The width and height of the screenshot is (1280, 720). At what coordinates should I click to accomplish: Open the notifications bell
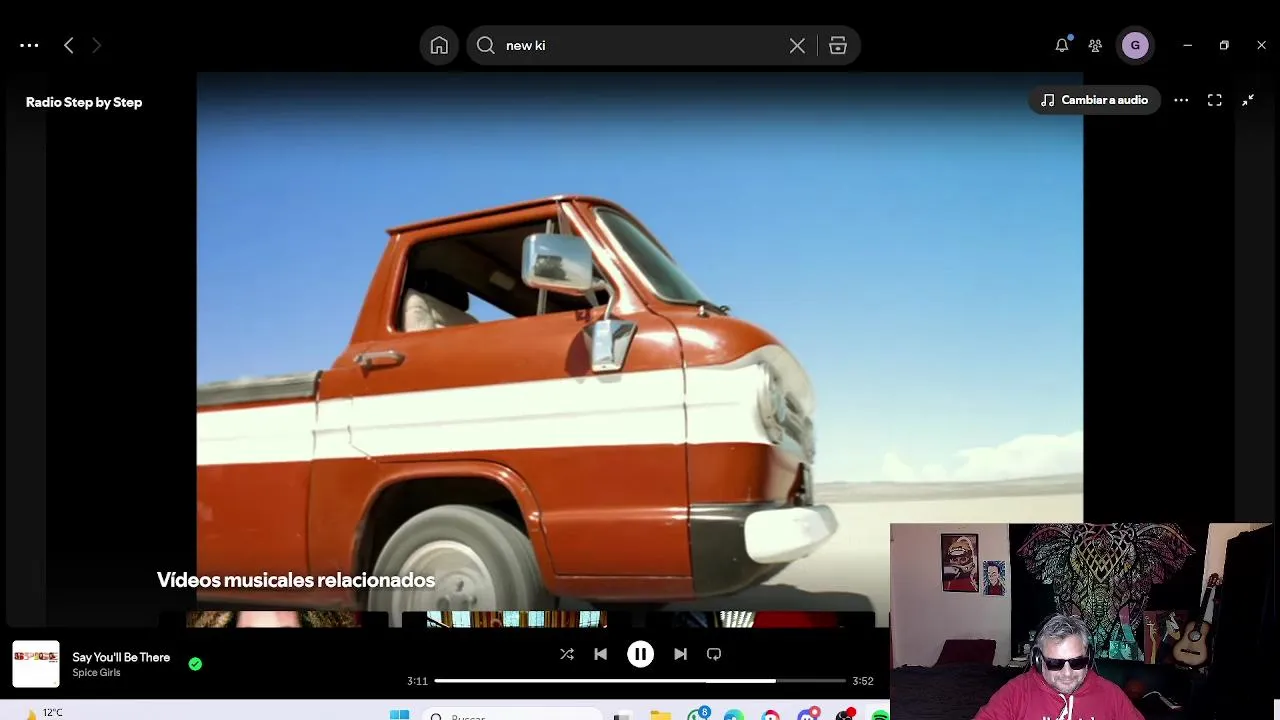(1062, 45)
